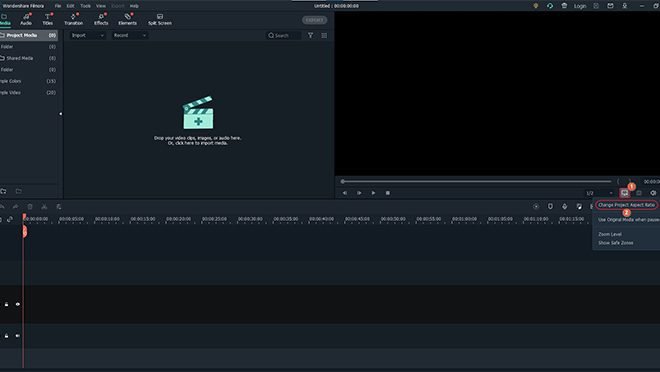Select the Sample Colors item
Image resolution: width=660 pixels, height=372 pixels.
(x=29, y=81)
